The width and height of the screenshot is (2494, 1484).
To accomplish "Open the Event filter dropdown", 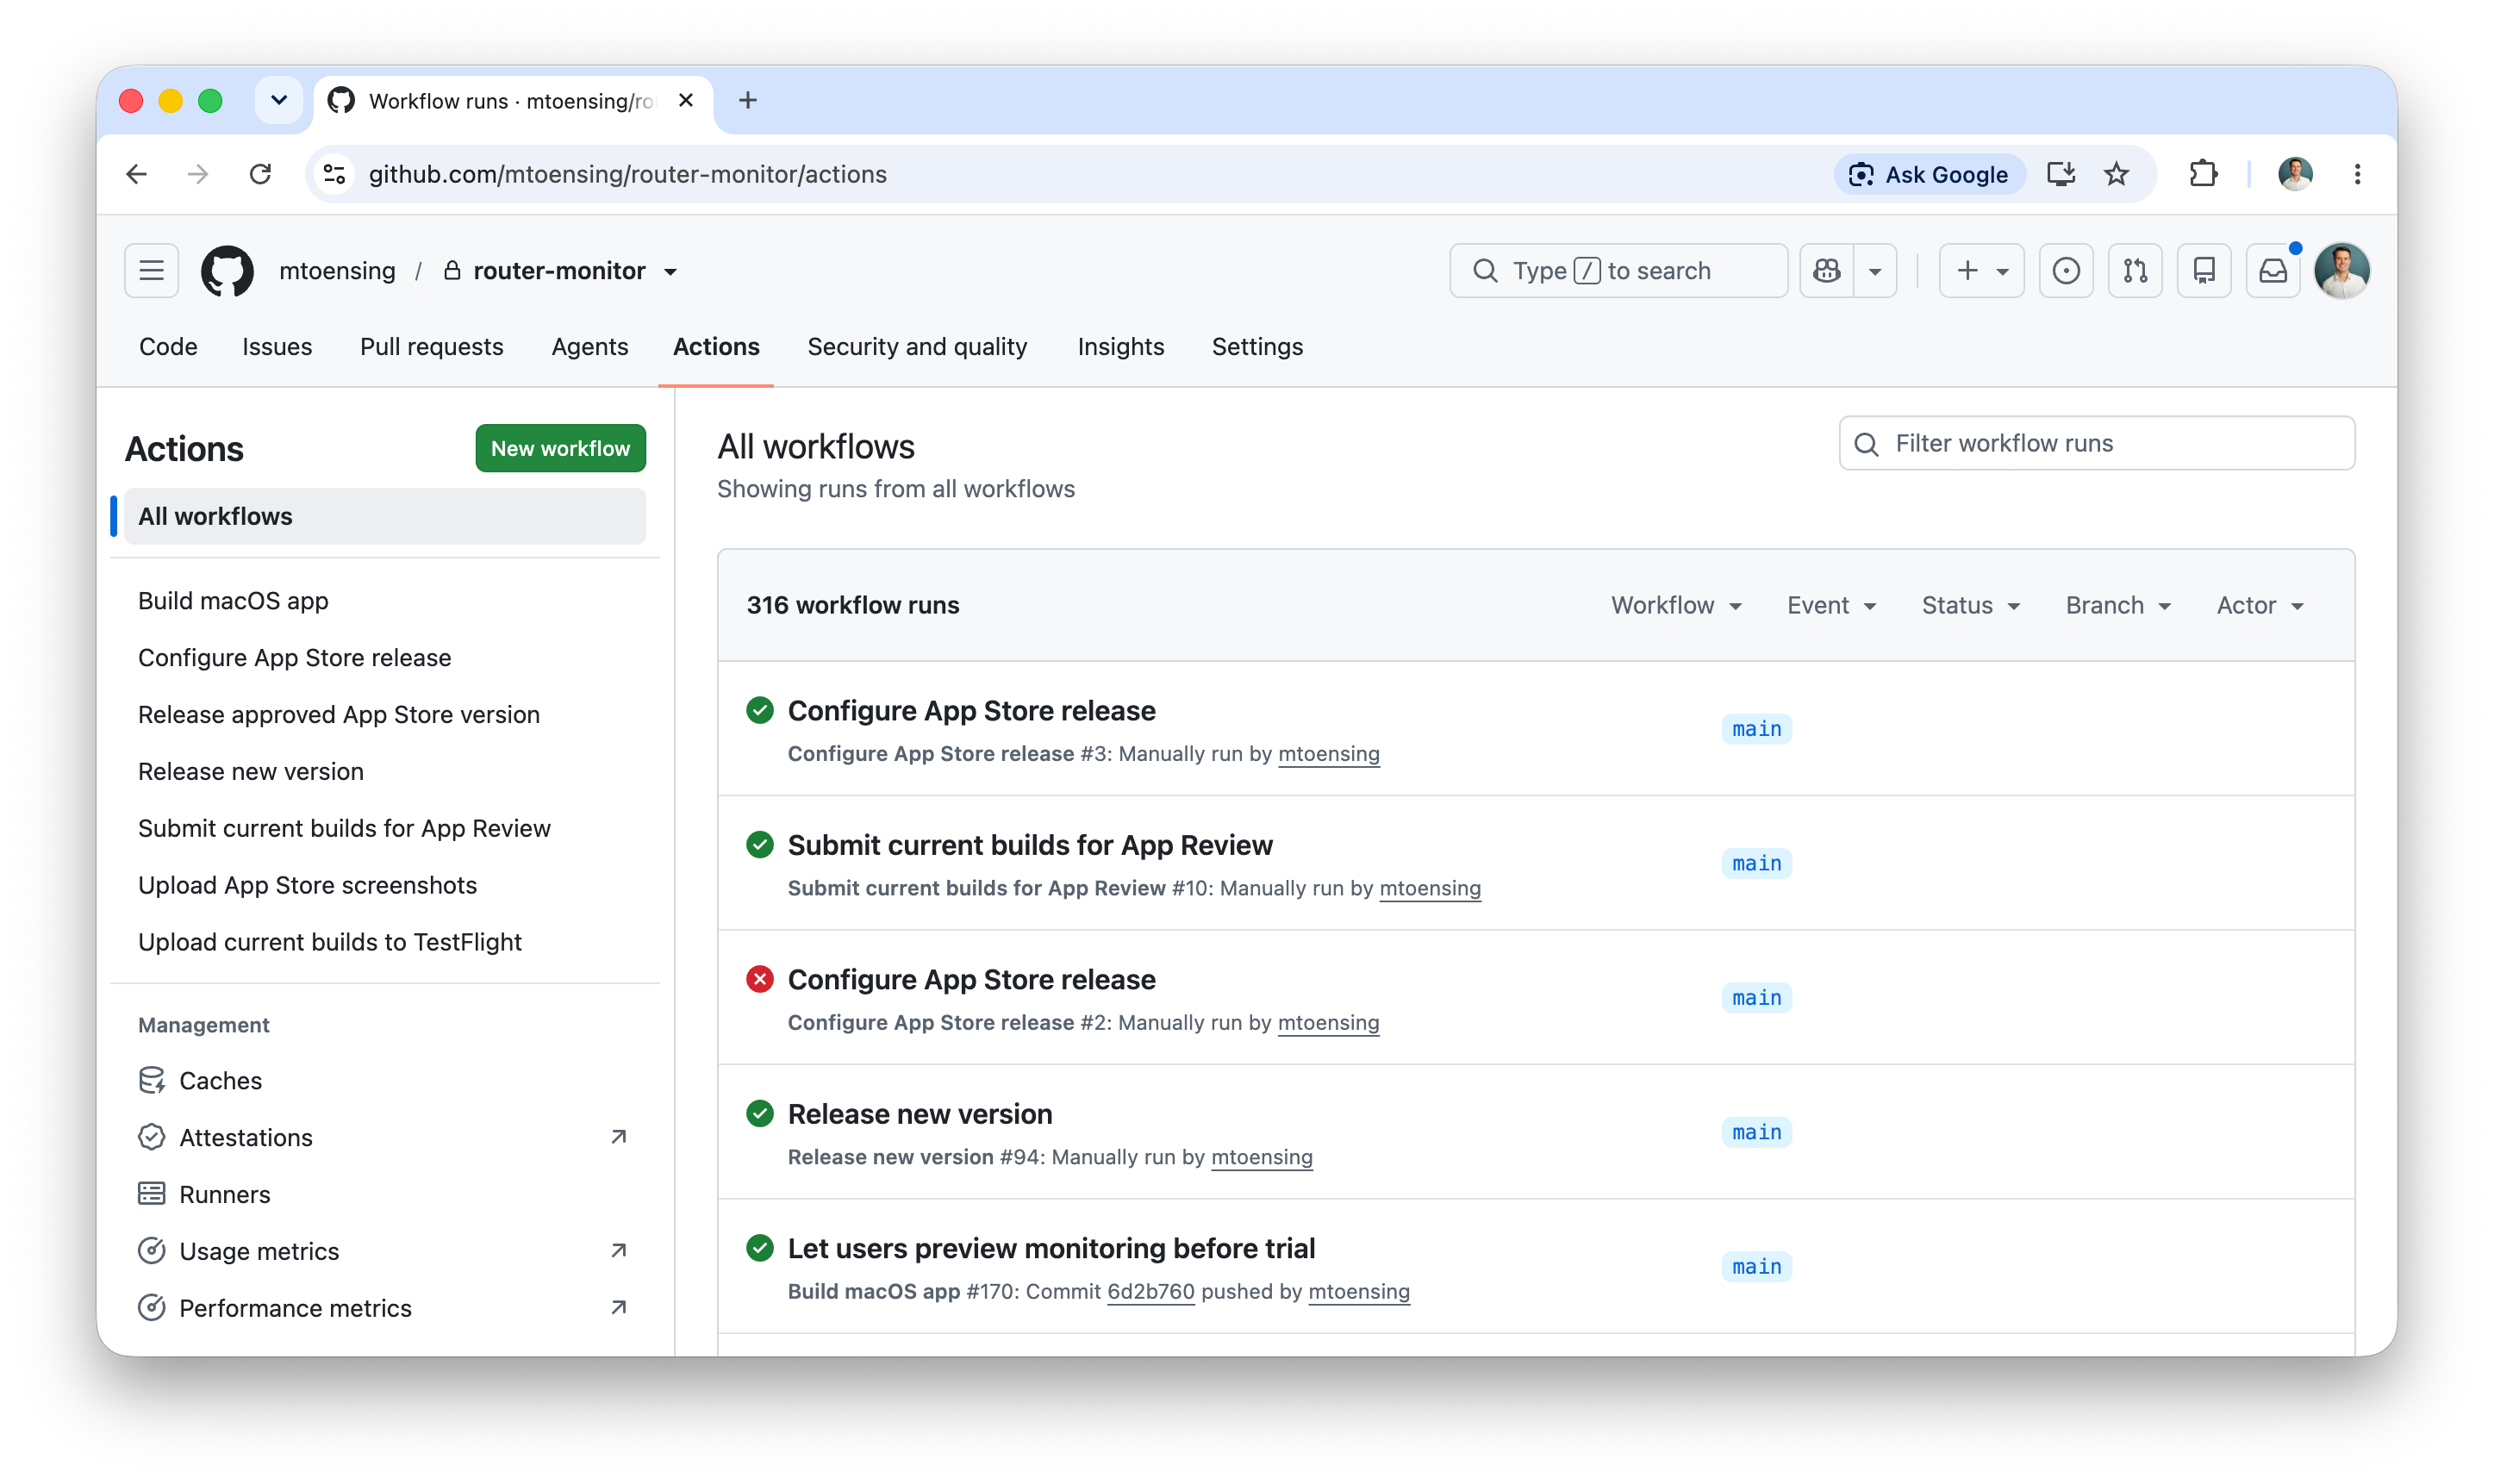I will point(1831,605).
